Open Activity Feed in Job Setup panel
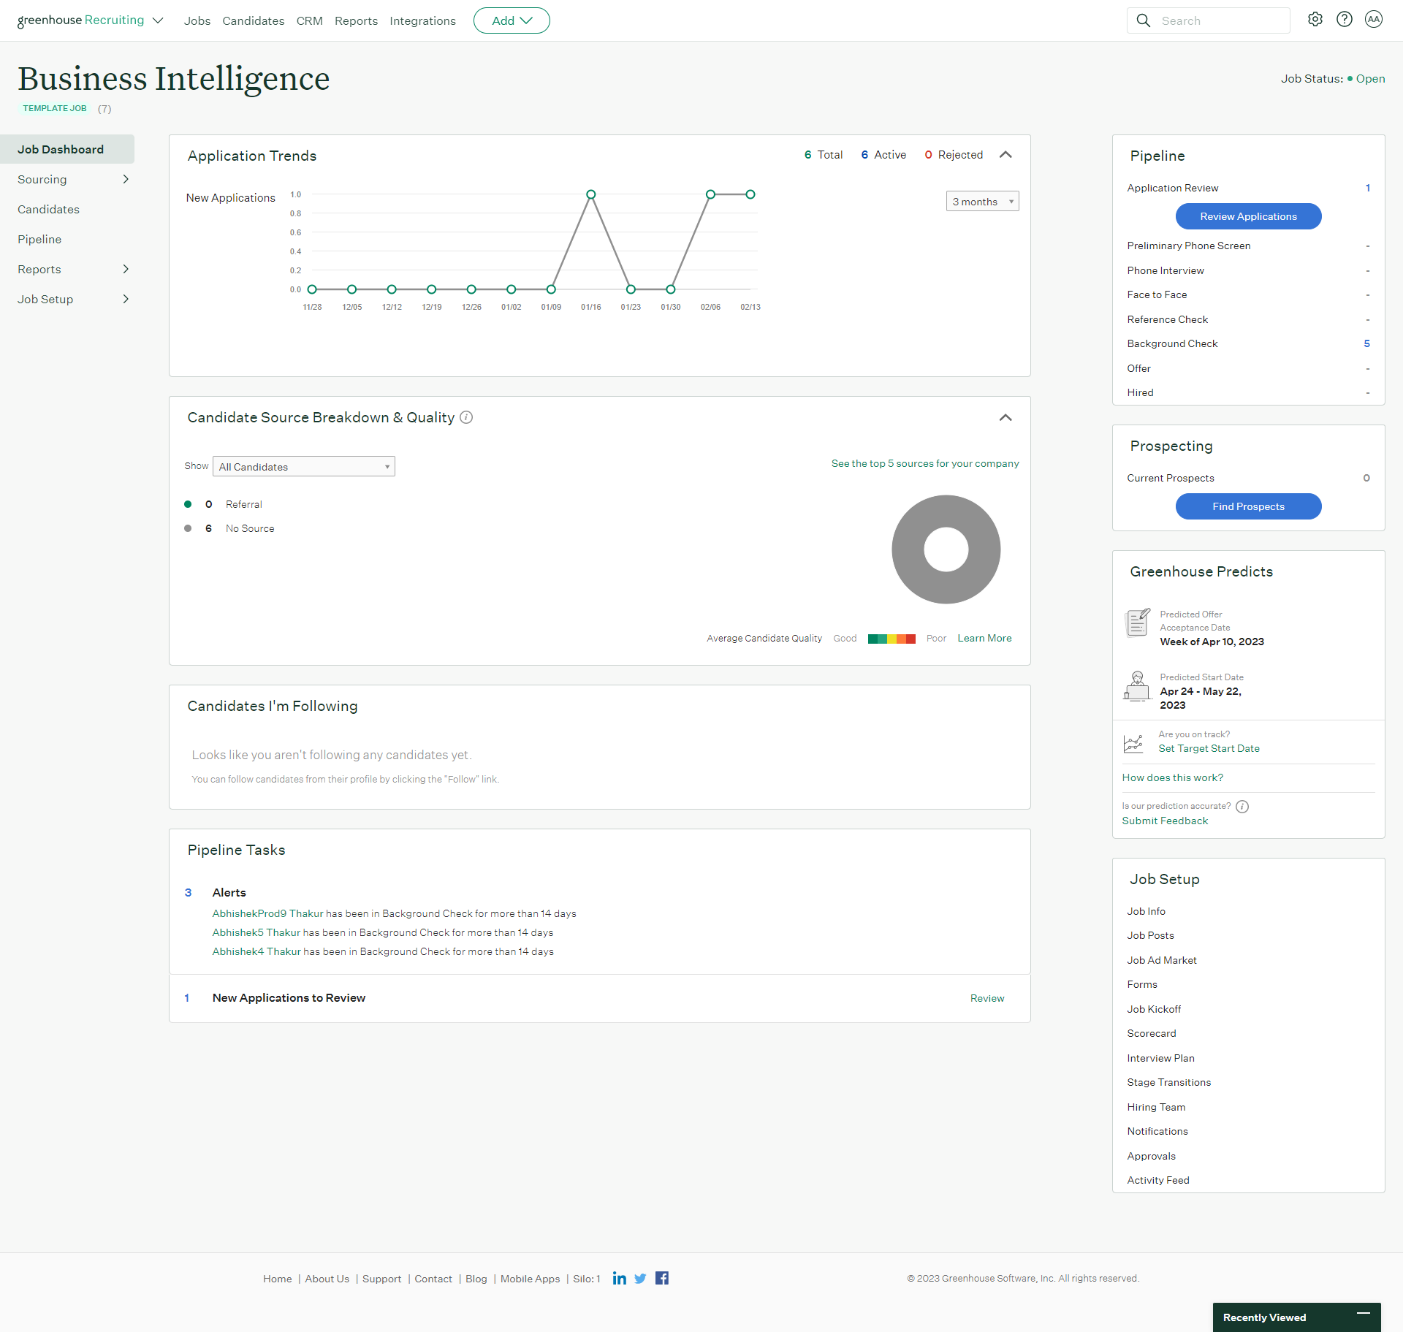1403x1332 pixels. point(1158,1180)
